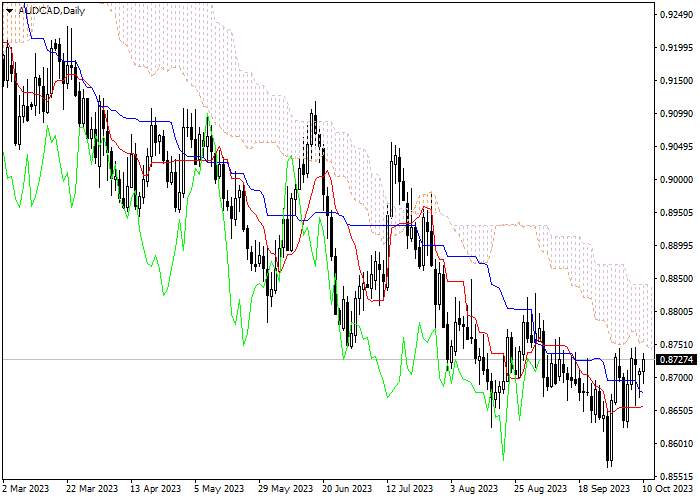
Task: Click the 20 Jun 2023 date label
Action: pos(347,488)
